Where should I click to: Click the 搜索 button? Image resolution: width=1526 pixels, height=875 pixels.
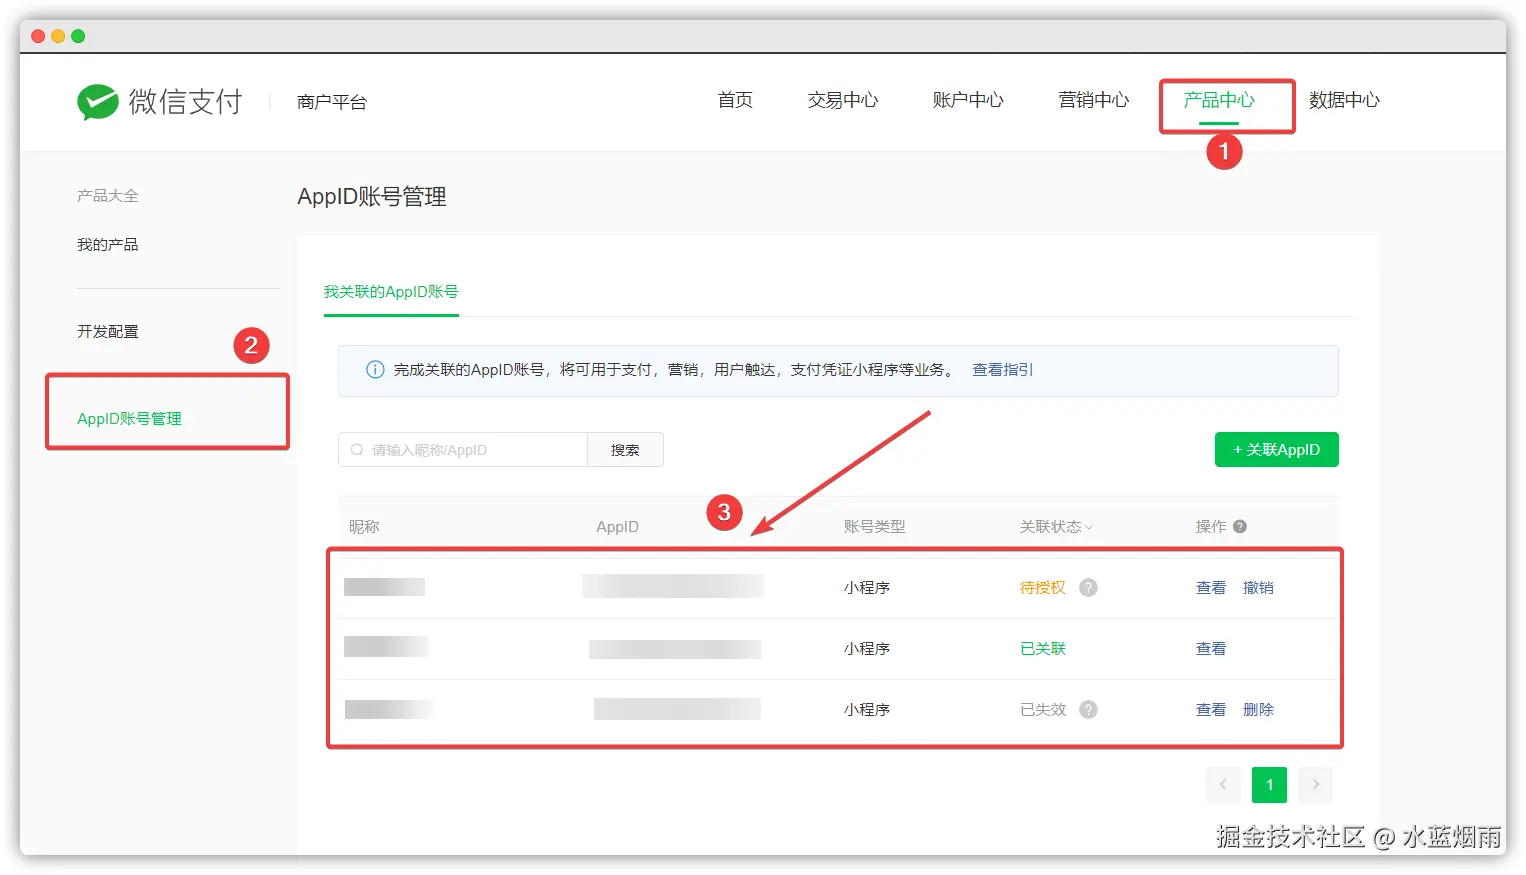(x=625, y=450)
